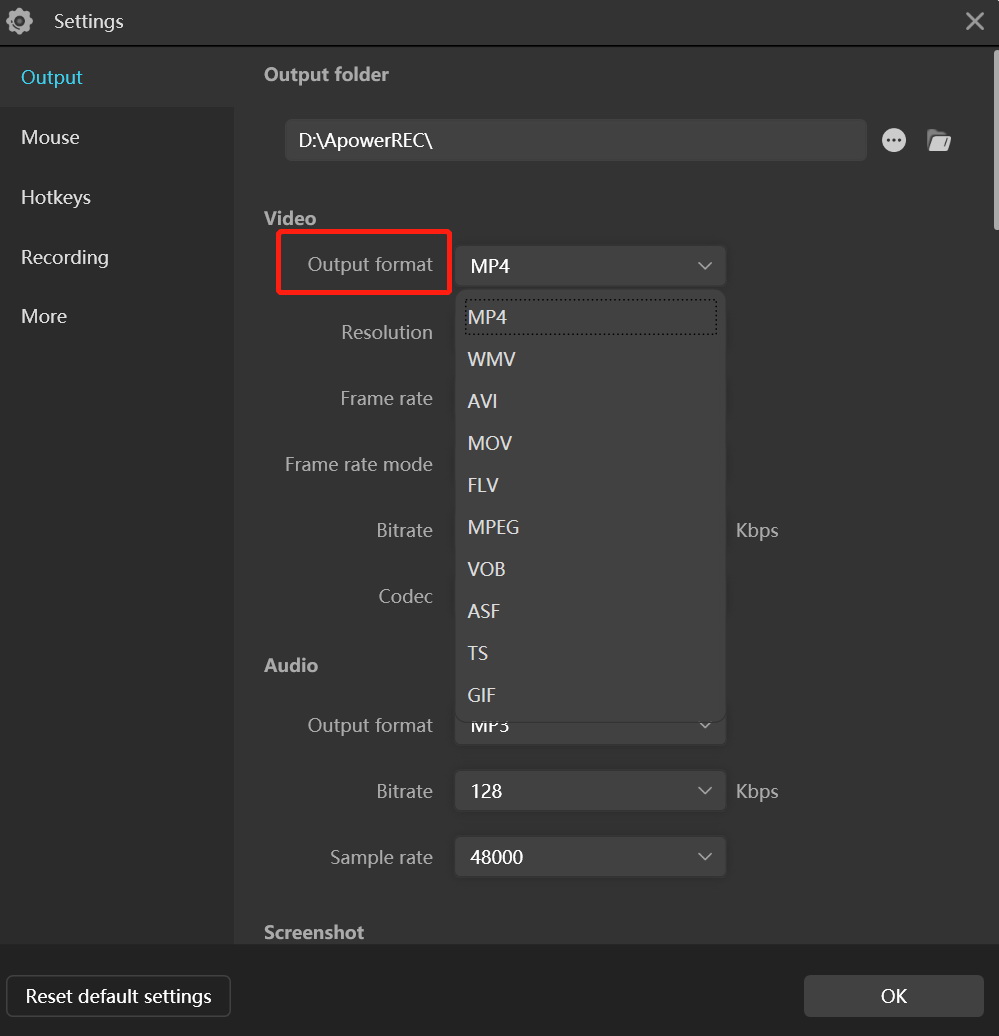Click the browse folder ellipsis icon
999x1036 pixels.
(x=893, y=141)
